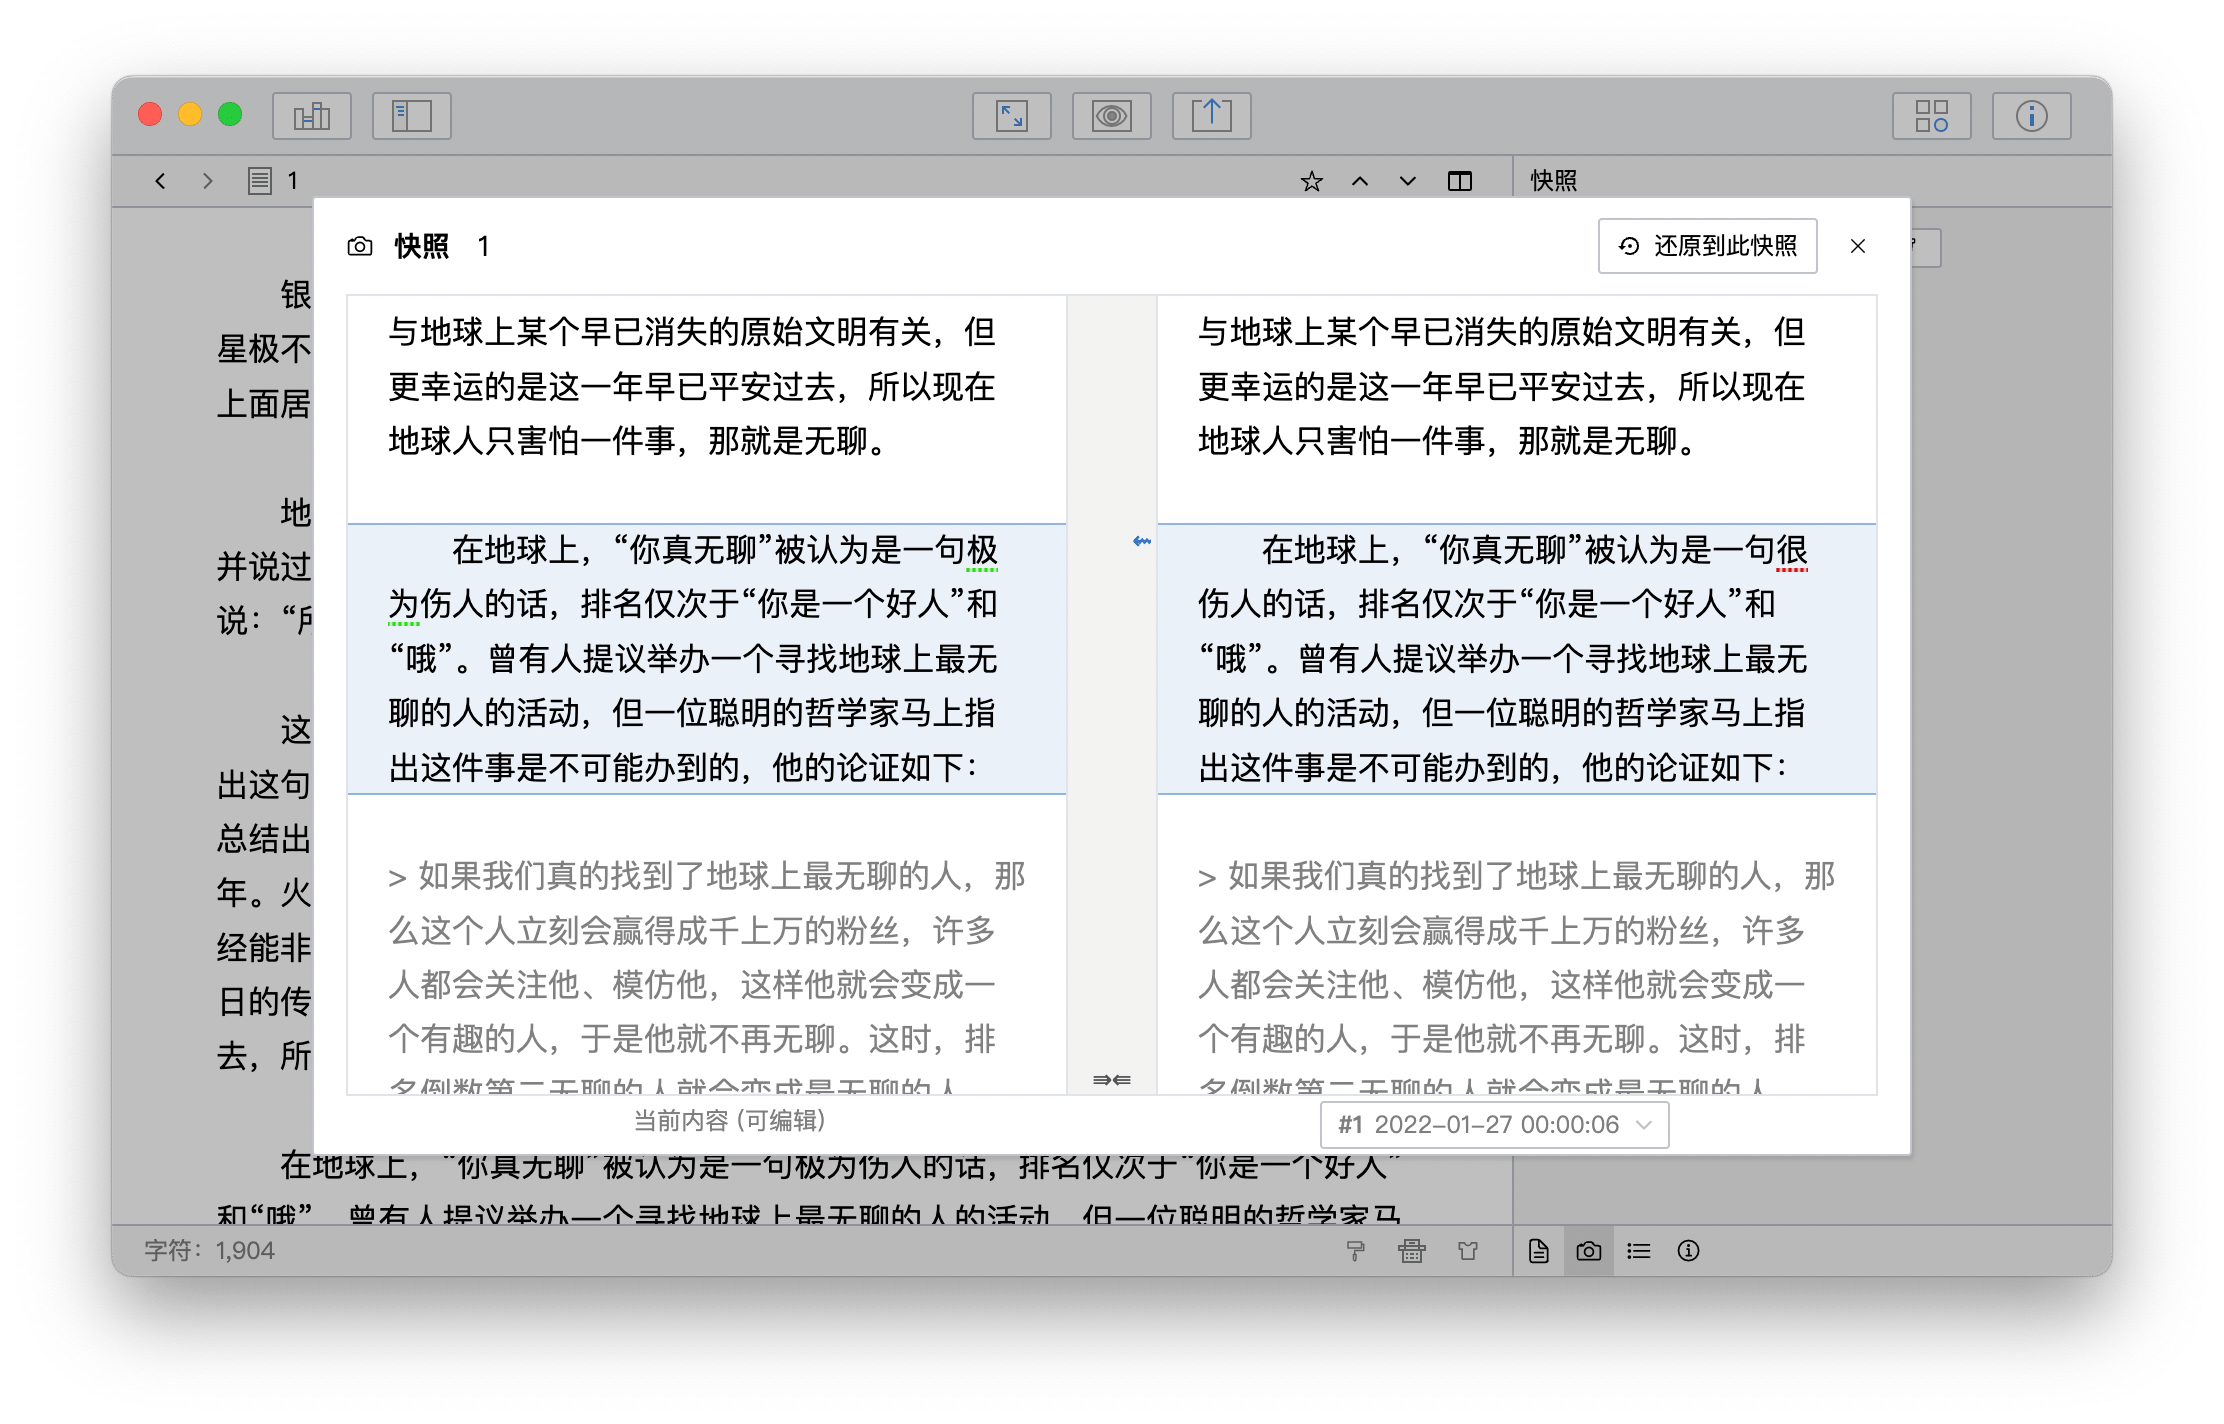
Task: Jump to the next item with the down chevron
Action: pyautogui.click(x=1408, y=181)
